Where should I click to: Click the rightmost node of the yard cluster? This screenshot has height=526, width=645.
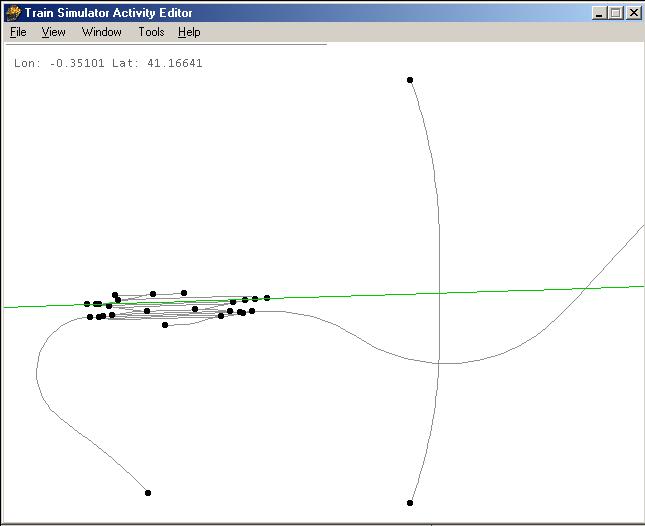pos(267,298)
